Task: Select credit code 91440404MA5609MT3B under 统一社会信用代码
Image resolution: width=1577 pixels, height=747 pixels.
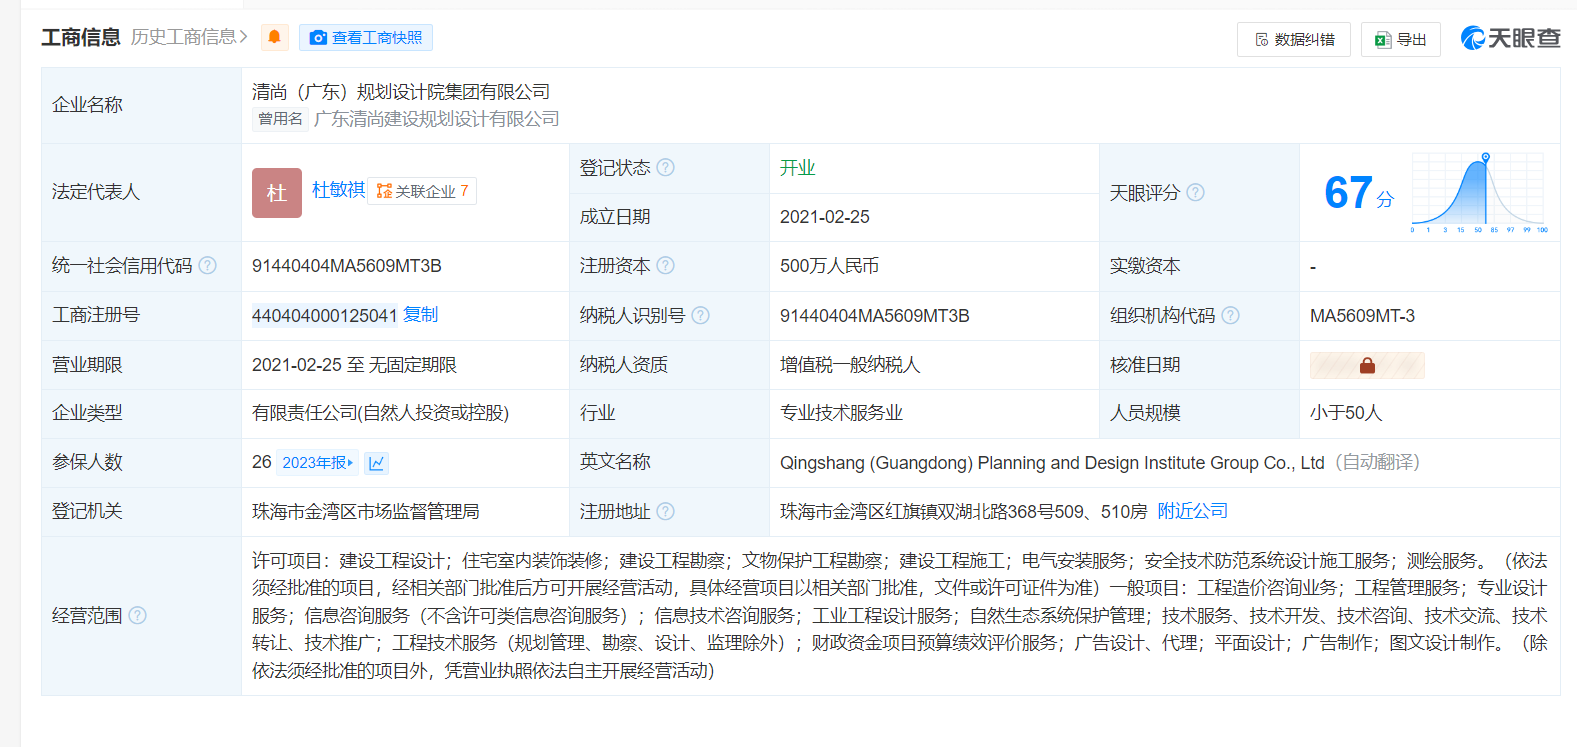Action: [347, 266]
